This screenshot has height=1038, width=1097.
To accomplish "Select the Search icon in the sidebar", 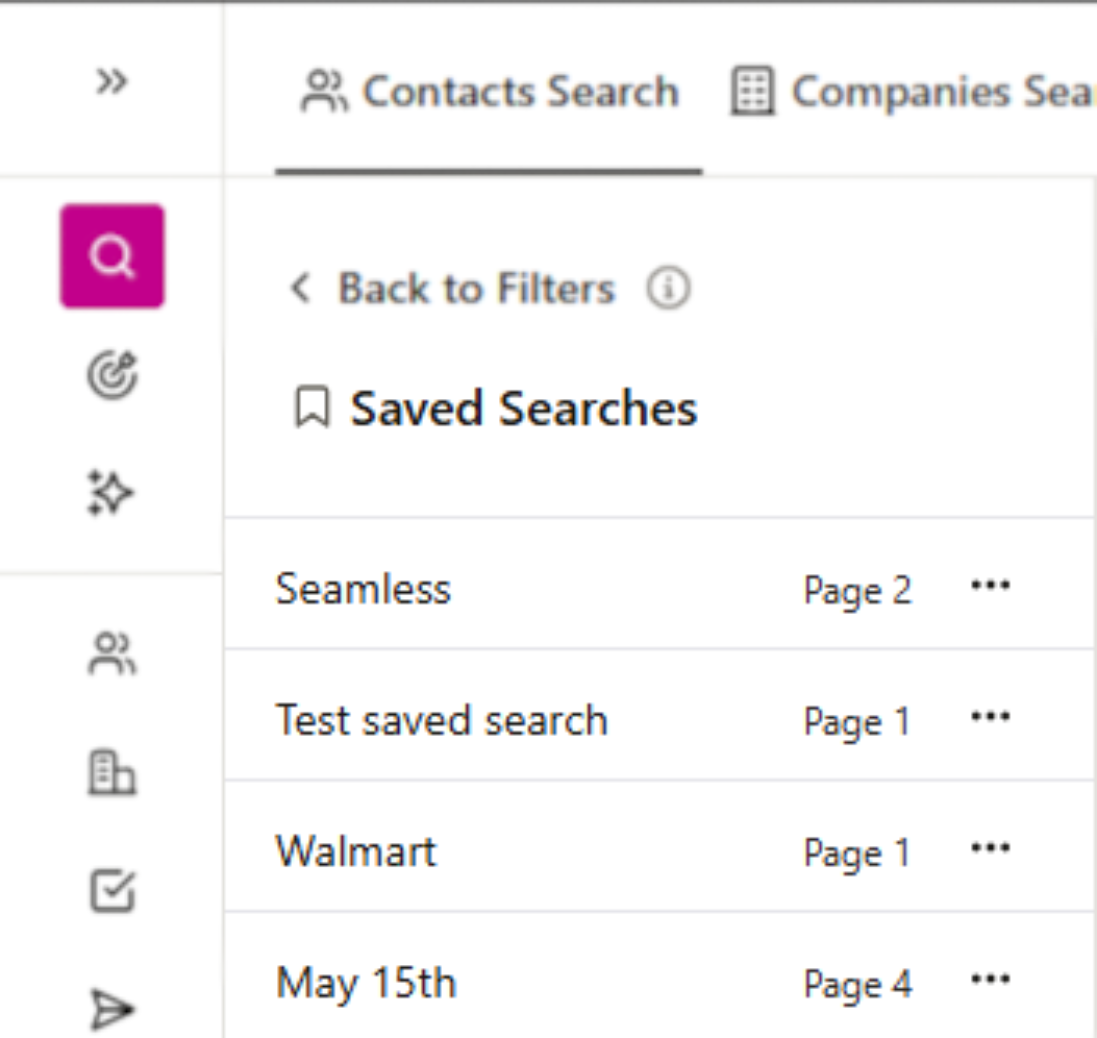I will [112, 253].
